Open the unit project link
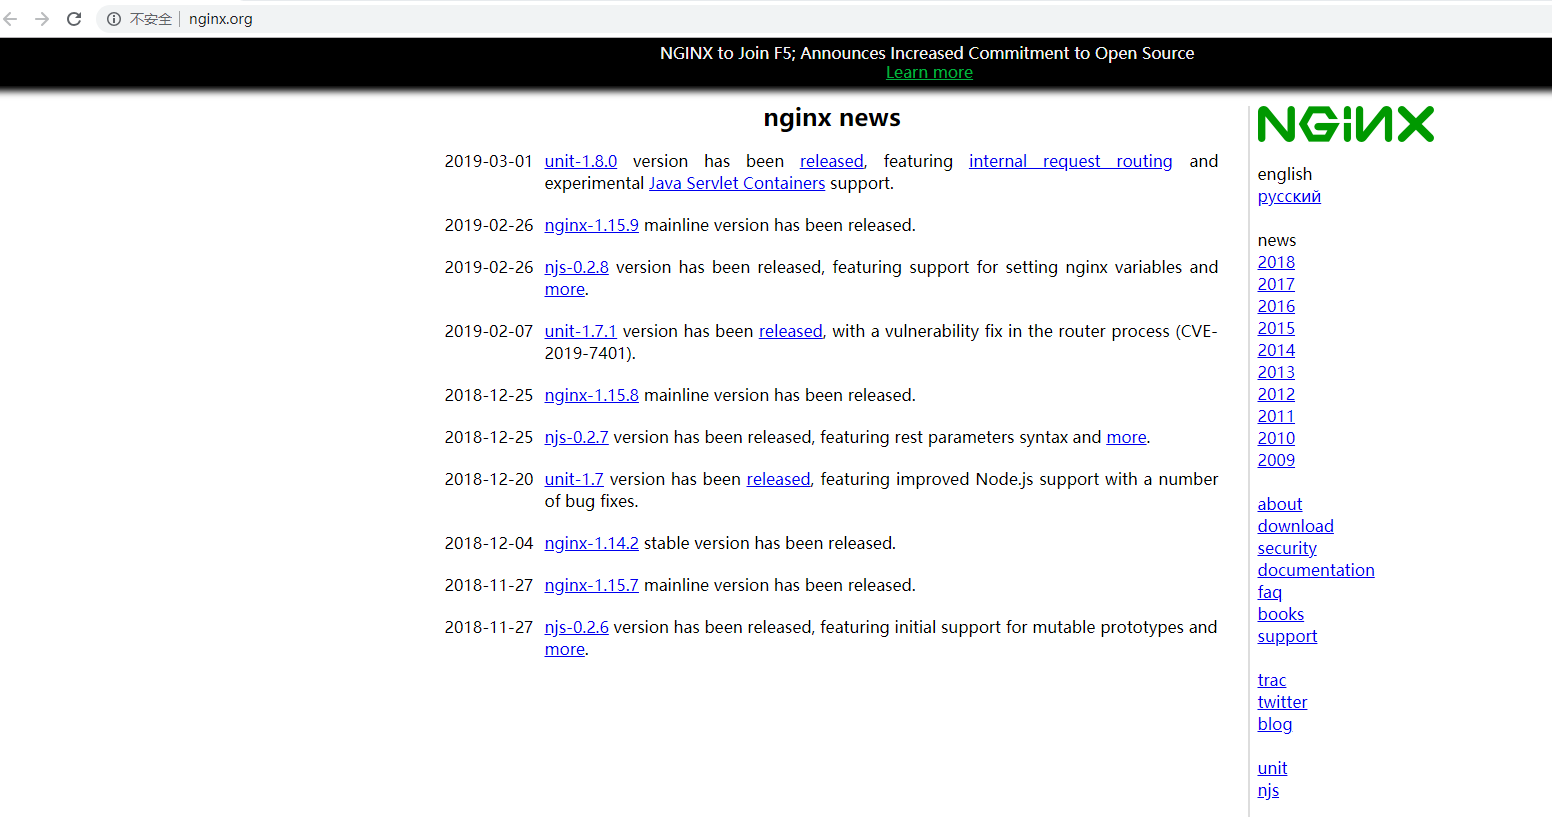The image size is (1552, 836). (1272, 768)
